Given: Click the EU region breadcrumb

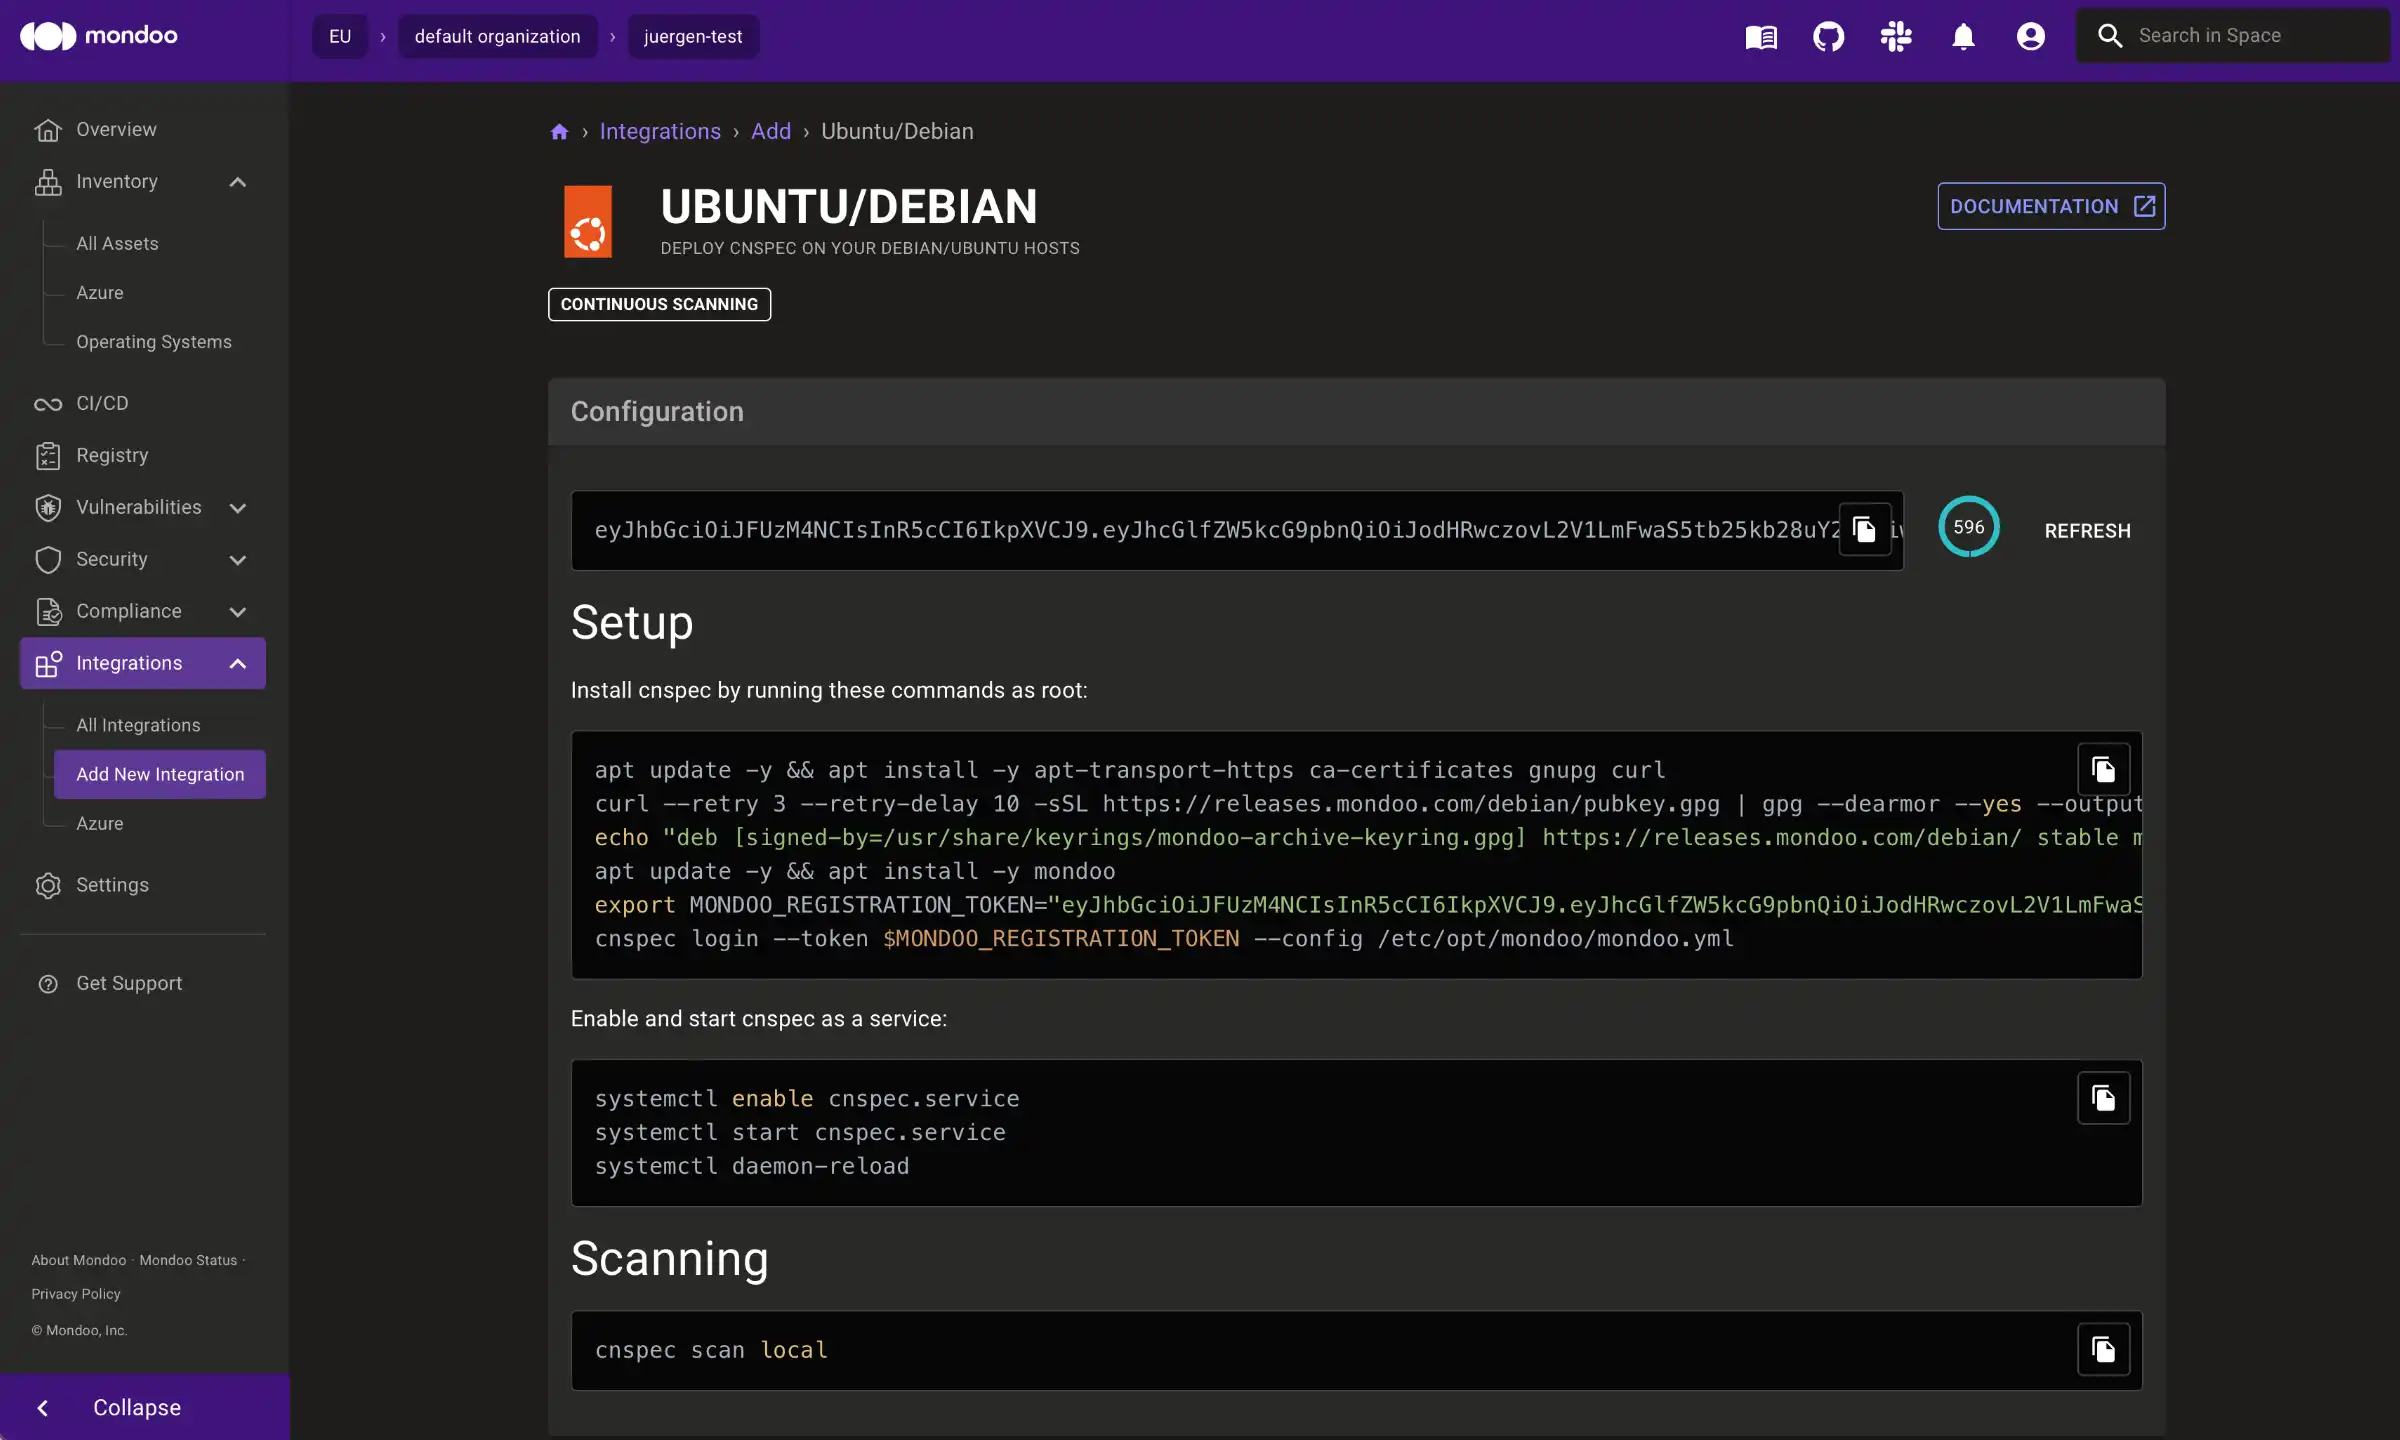Looking at the screenshot, I should tap(340, 37).
